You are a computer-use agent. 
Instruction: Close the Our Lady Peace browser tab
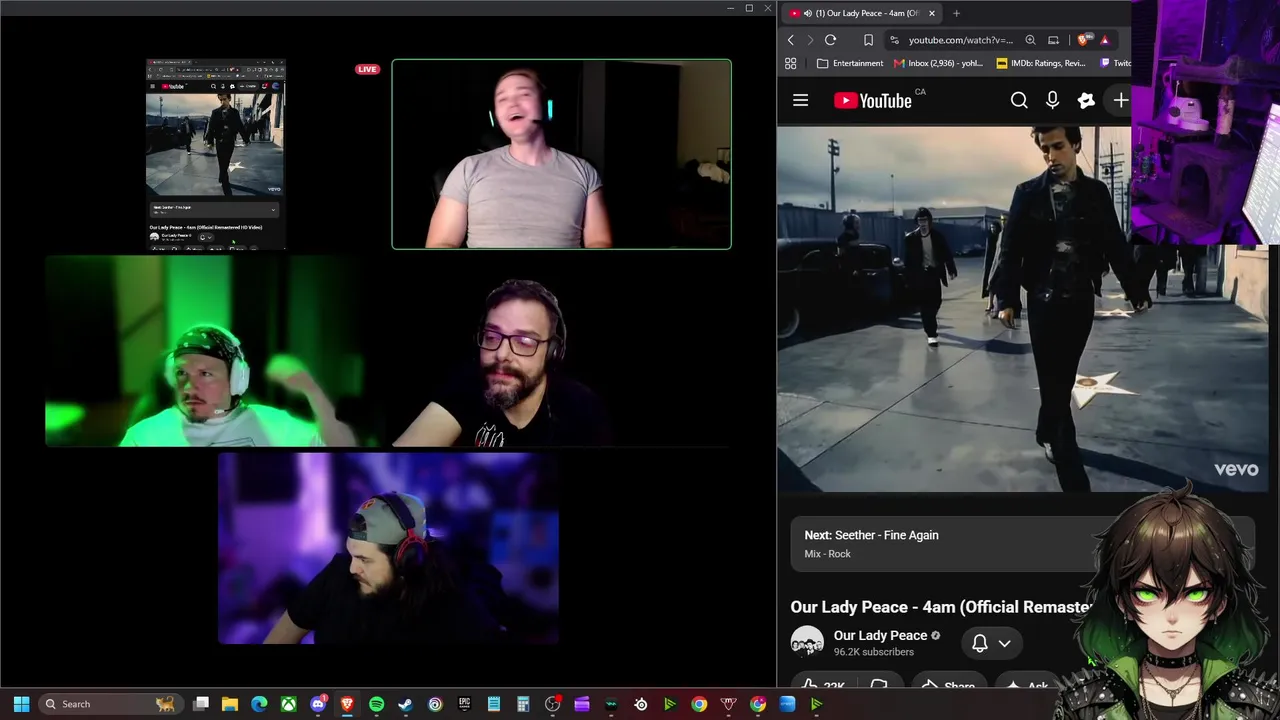[931, 13]
